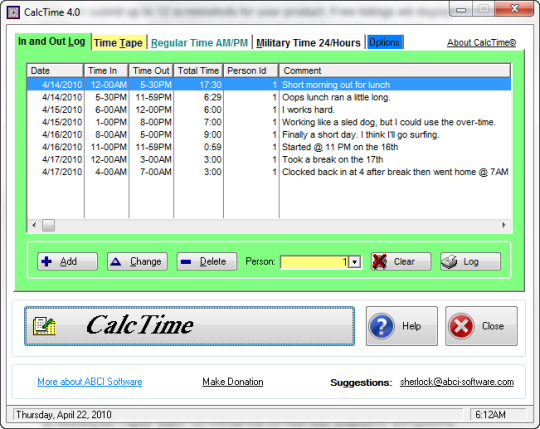Select row 'Short morning out for lunch'
This screenshot has width=540, height=429.
(x=269, y=85)
